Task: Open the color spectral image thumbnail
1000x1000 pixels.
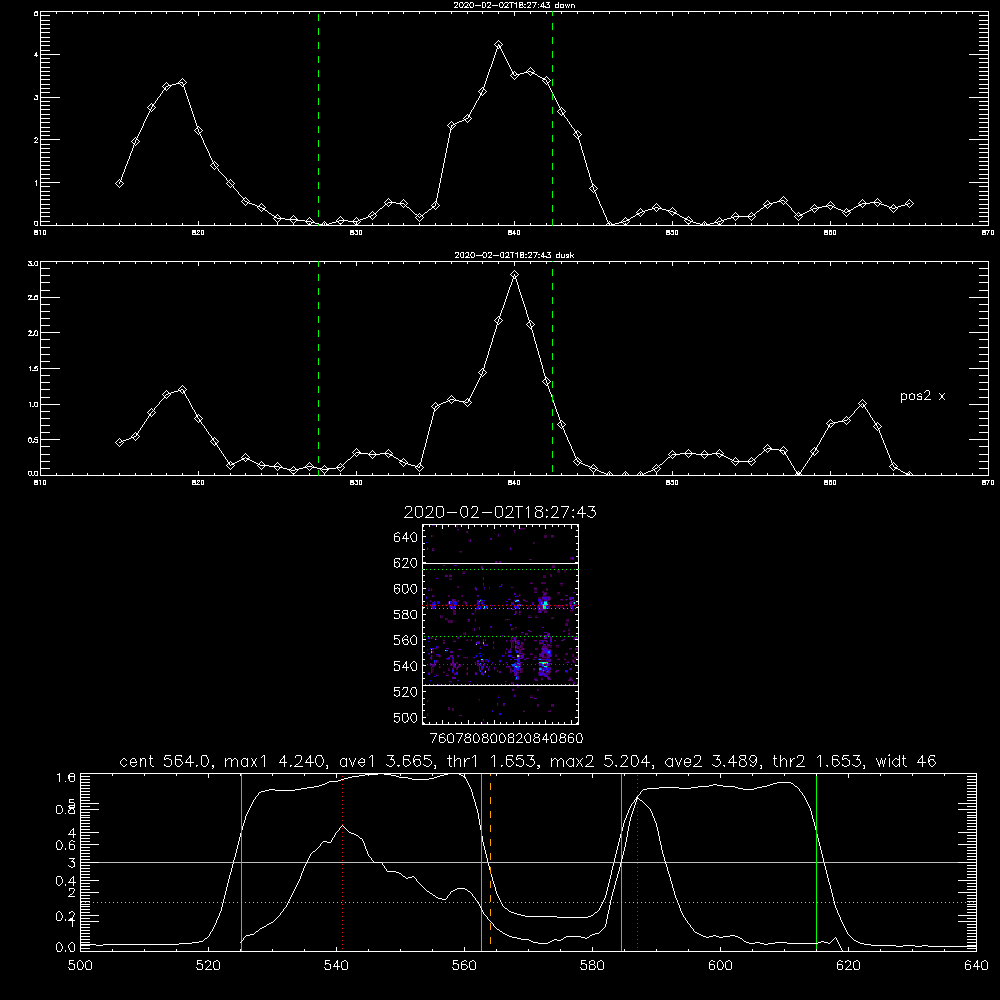Action: [500, 624]
